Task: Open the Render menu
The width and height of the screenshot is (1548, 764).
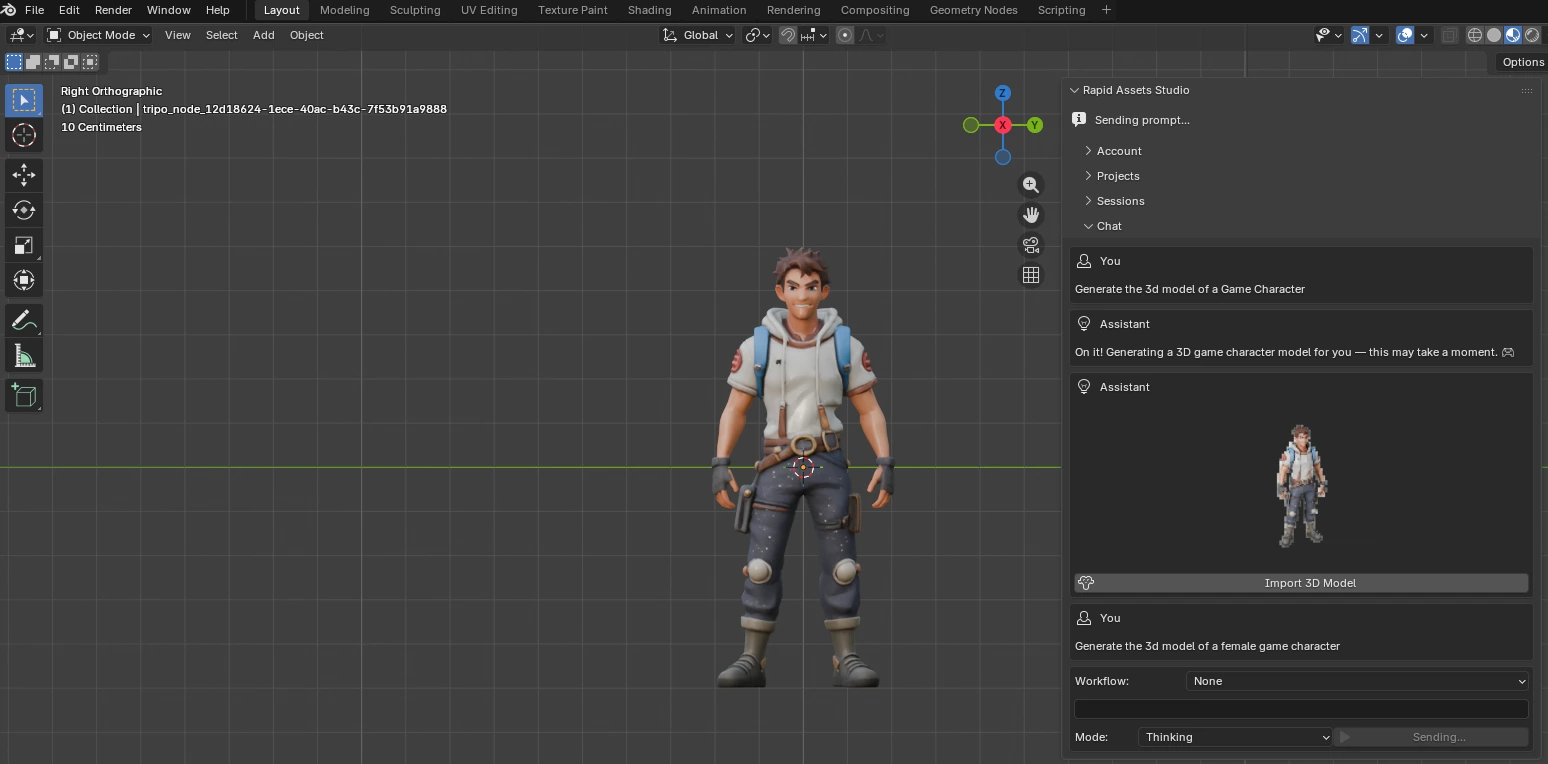Action: [x=113, y=10]
